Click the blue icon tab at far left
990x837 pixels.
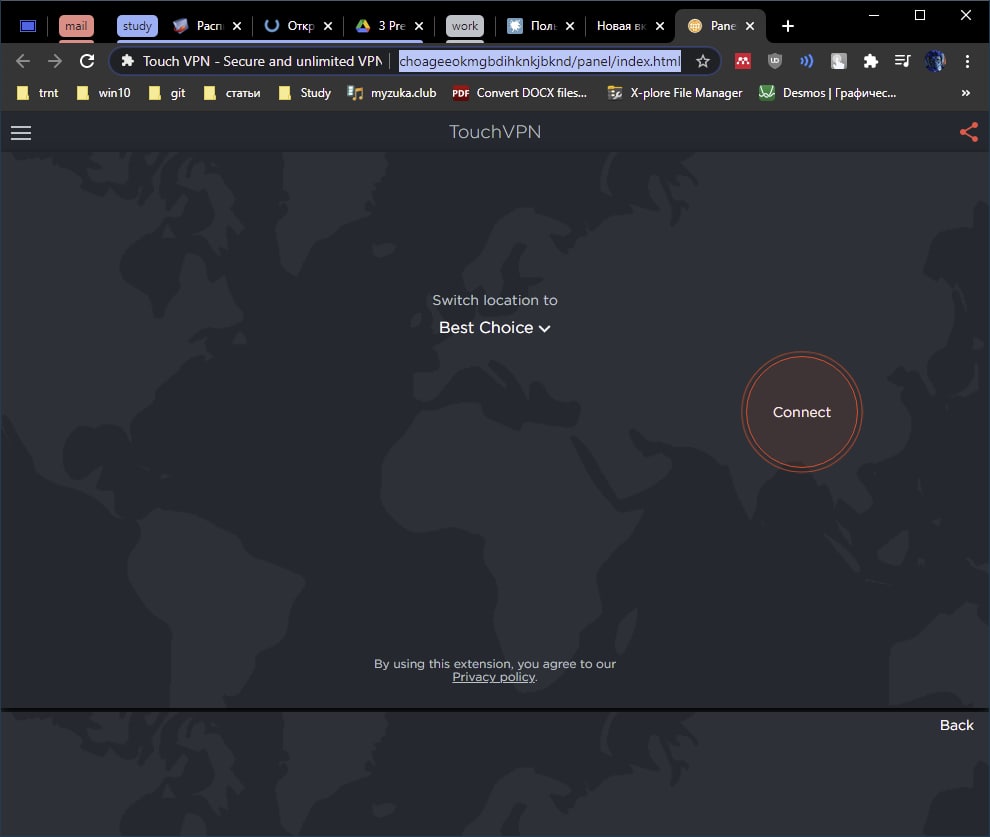pyautogui.click(x=28, y=26)
